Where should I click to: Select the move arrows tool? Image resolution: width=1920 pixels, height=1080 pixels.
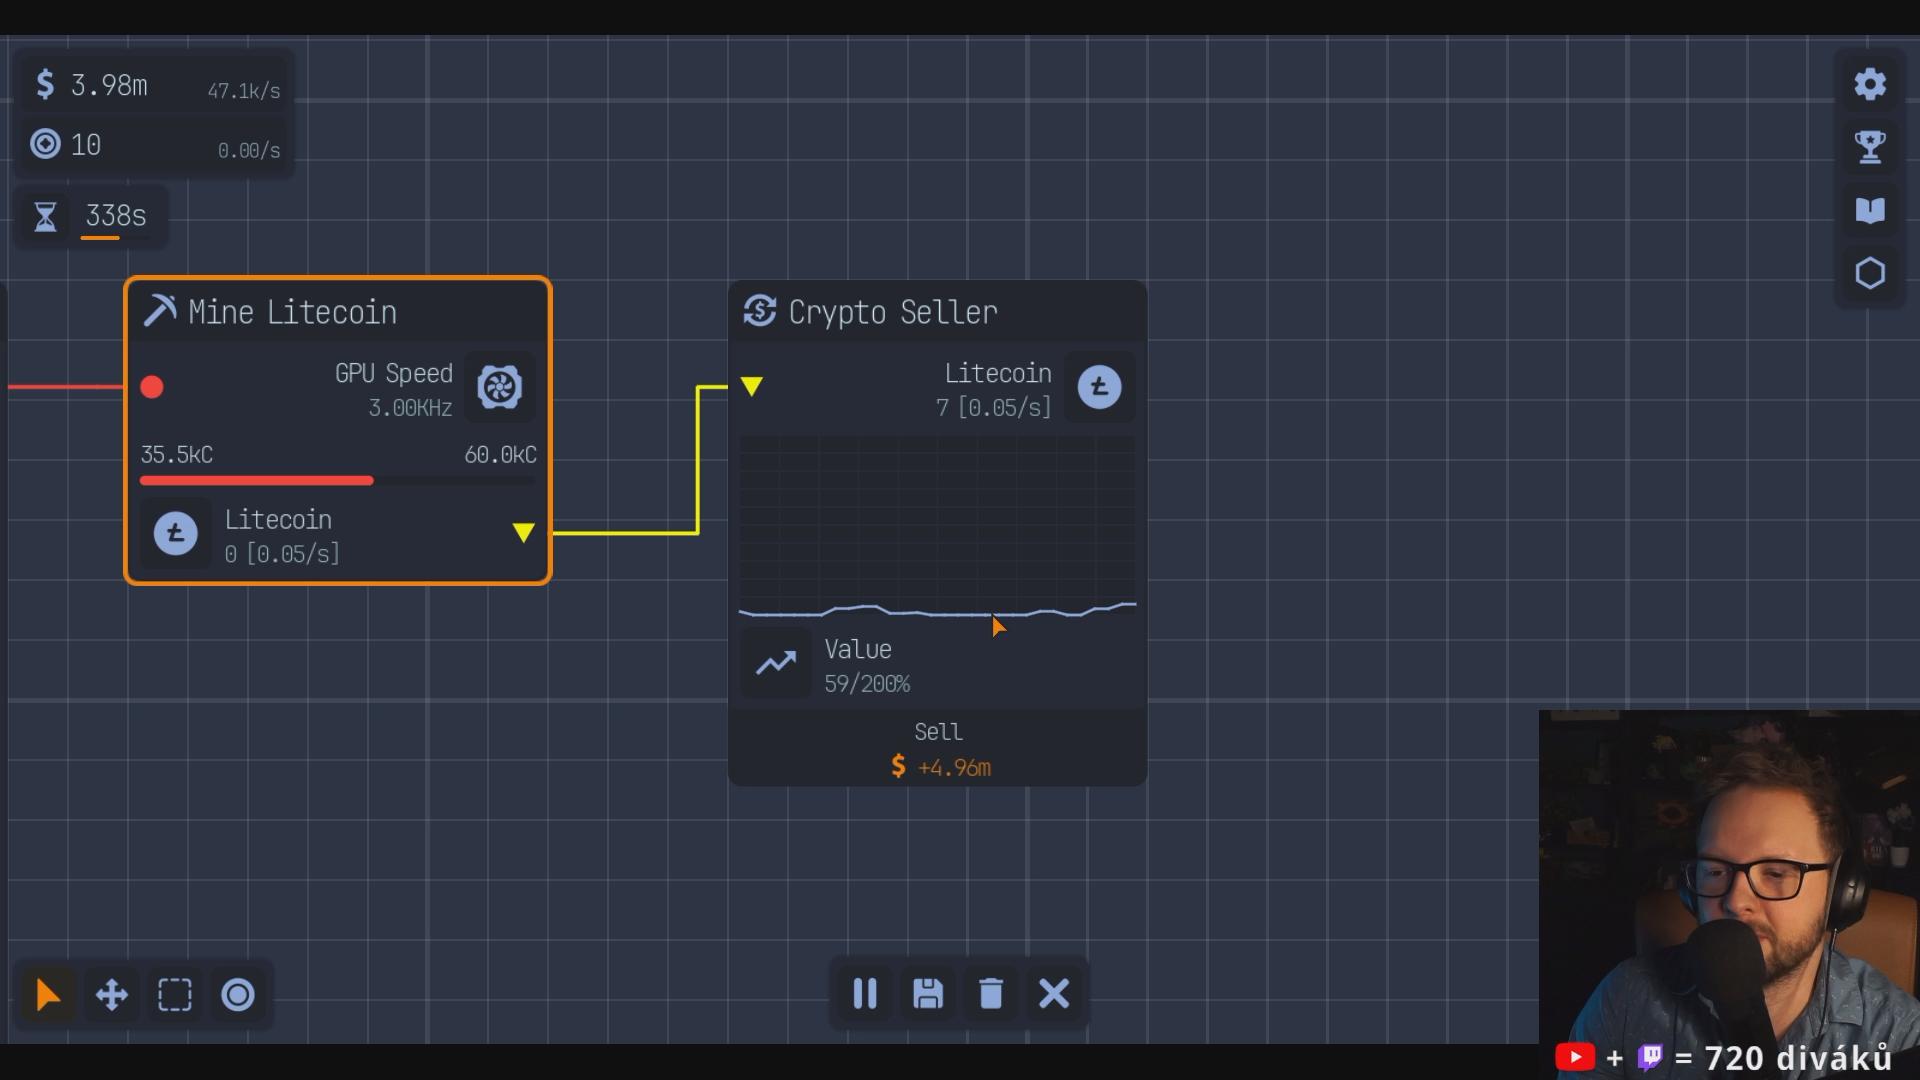(x=111, y=995)
